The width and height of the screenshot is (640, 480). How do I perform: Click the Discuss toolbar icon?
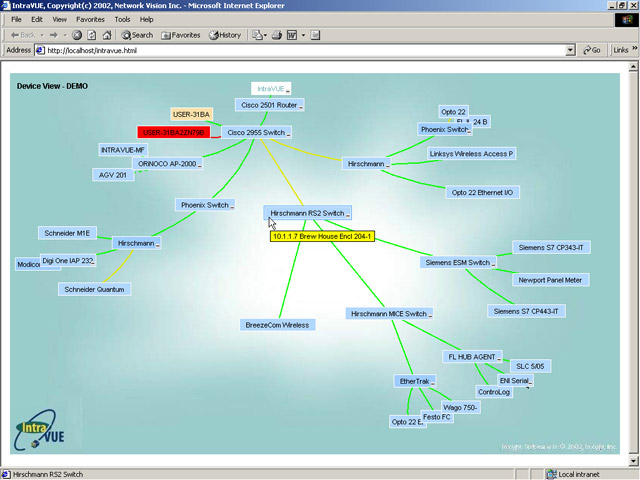click(315, 35)
